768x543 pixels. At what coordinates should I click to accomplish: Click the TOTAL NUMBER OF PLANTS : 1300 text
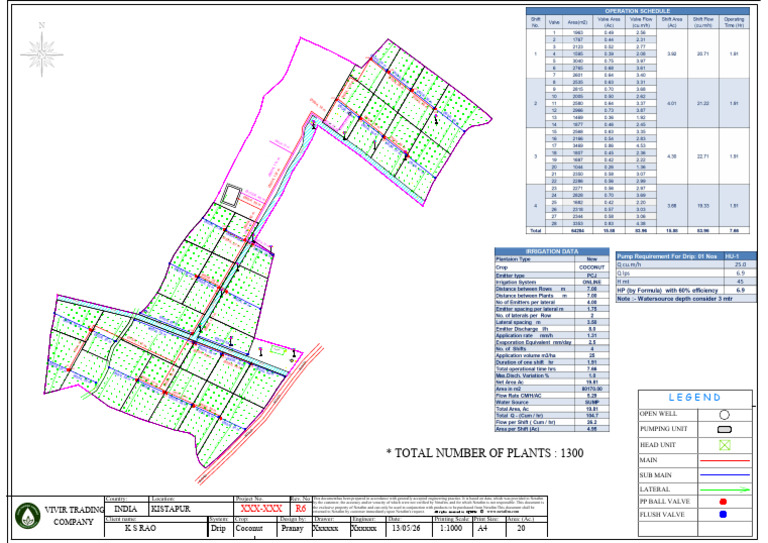485,453
